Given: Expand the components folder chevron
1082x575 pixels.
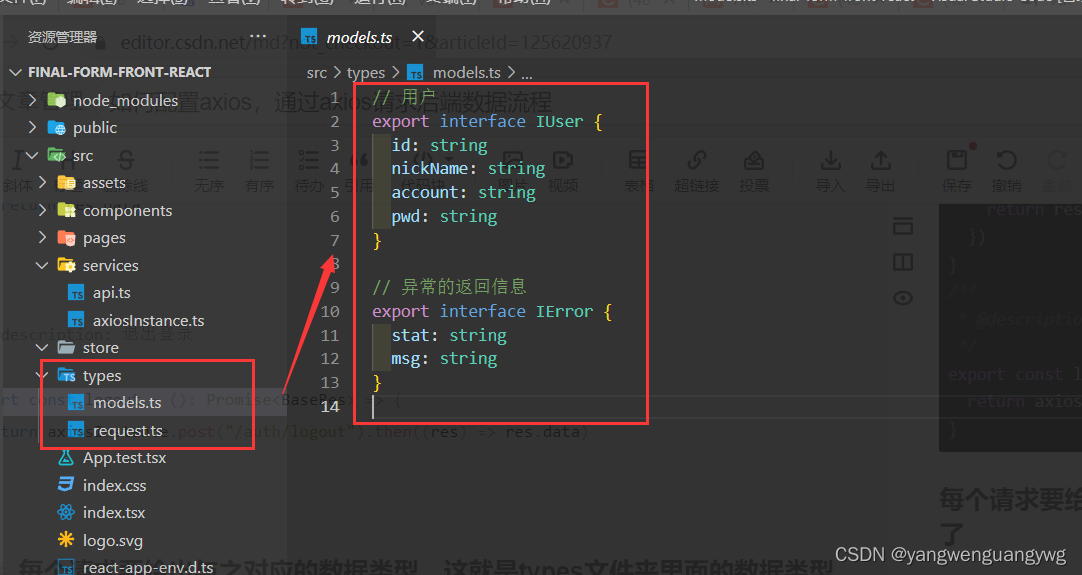Looking at the screenshot, I should coord(42,210).
